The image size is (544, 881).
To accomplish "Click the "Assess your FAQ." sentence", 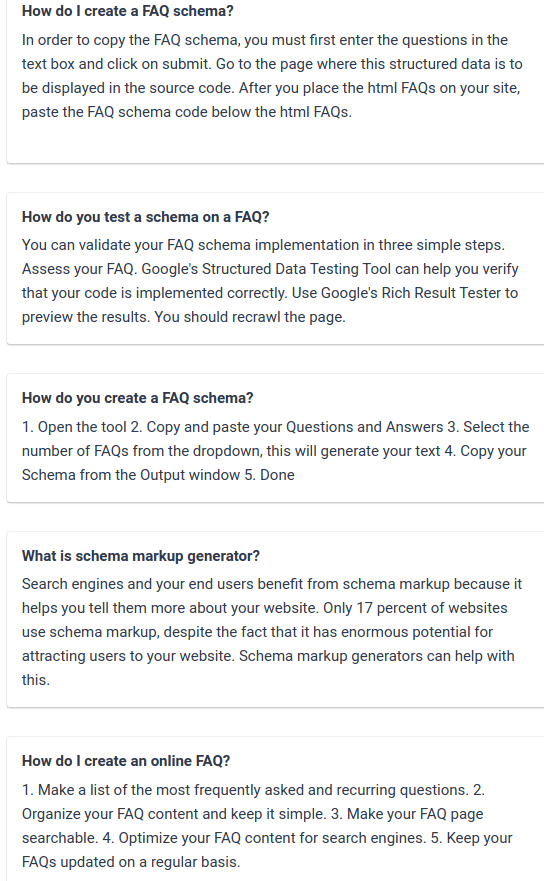I will (79, 269).
